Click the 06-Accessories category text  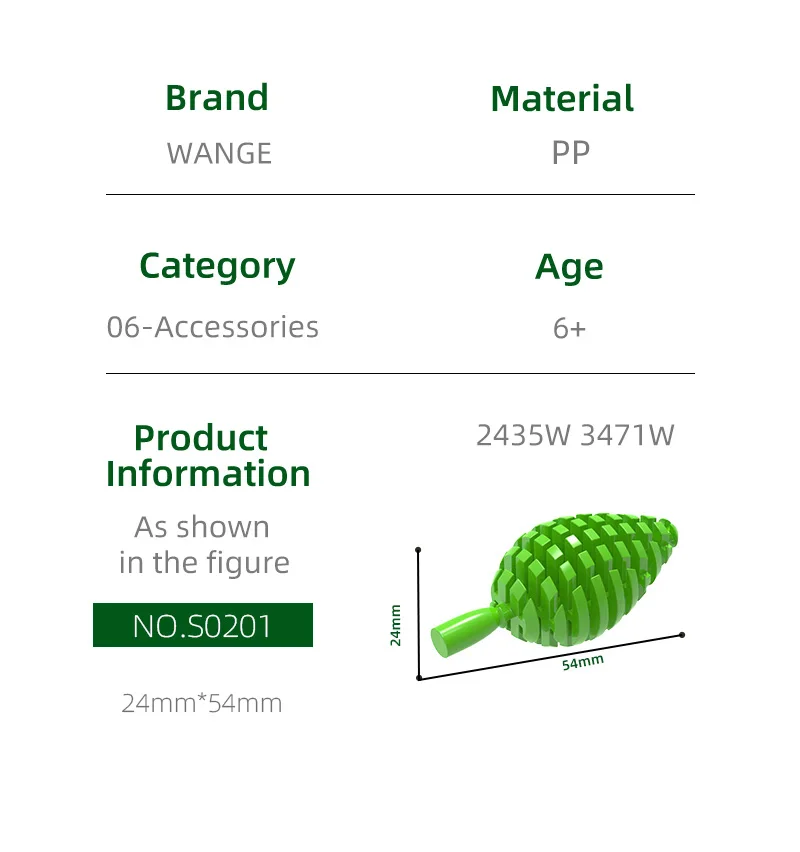click(x=213, y=327)
